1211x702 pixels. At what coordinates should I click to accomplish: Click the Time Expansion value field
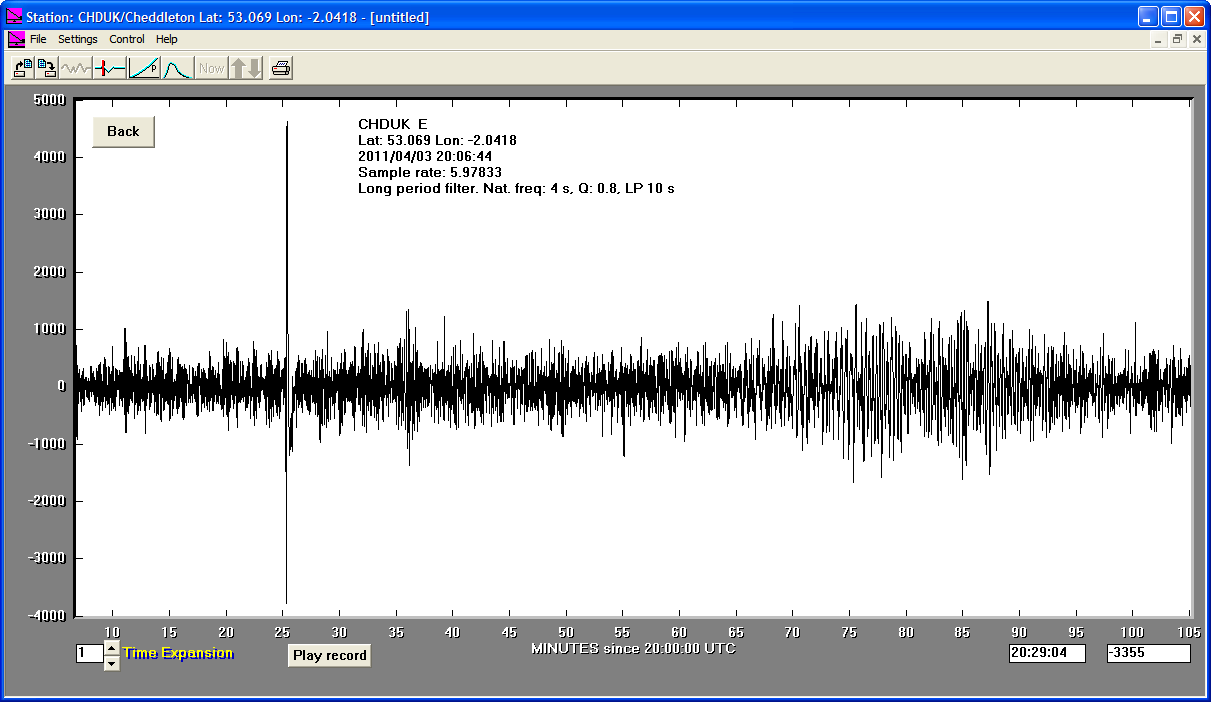click(89, 653)
